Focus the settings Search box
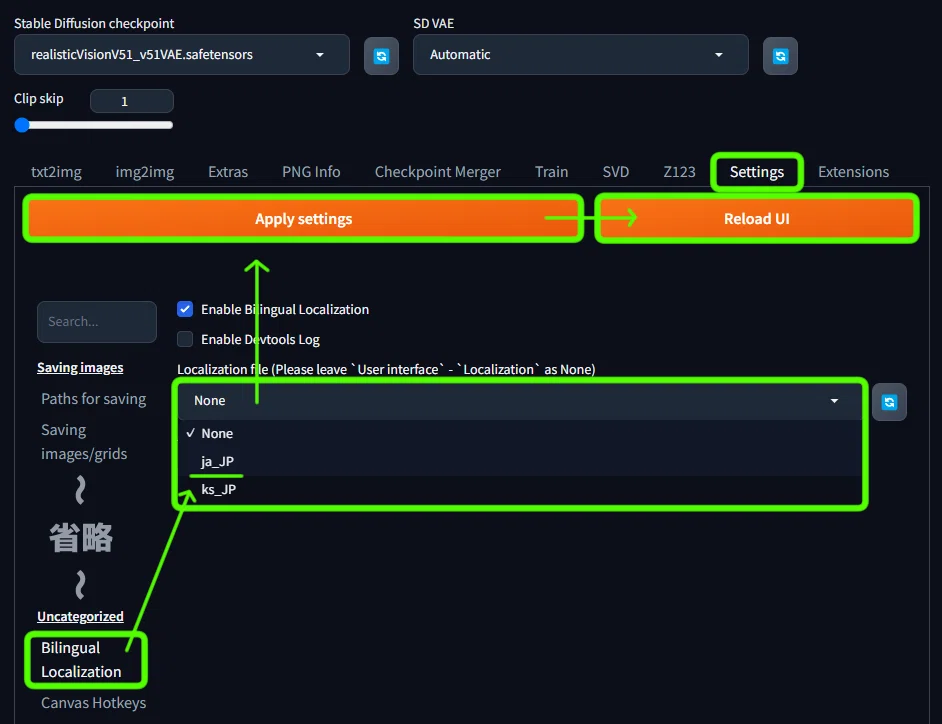This screenshot has width=942, height=724. point(97,322)
